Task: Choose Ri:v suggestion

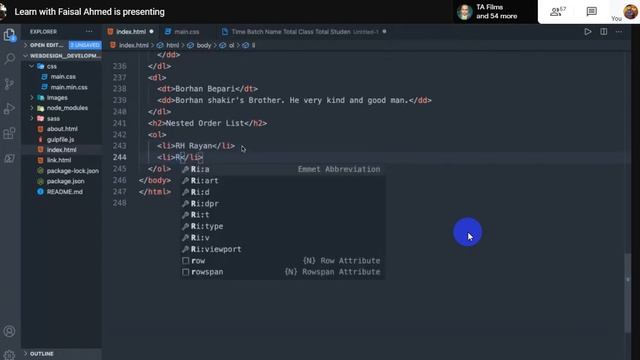Action: click(x=282, y=238)
